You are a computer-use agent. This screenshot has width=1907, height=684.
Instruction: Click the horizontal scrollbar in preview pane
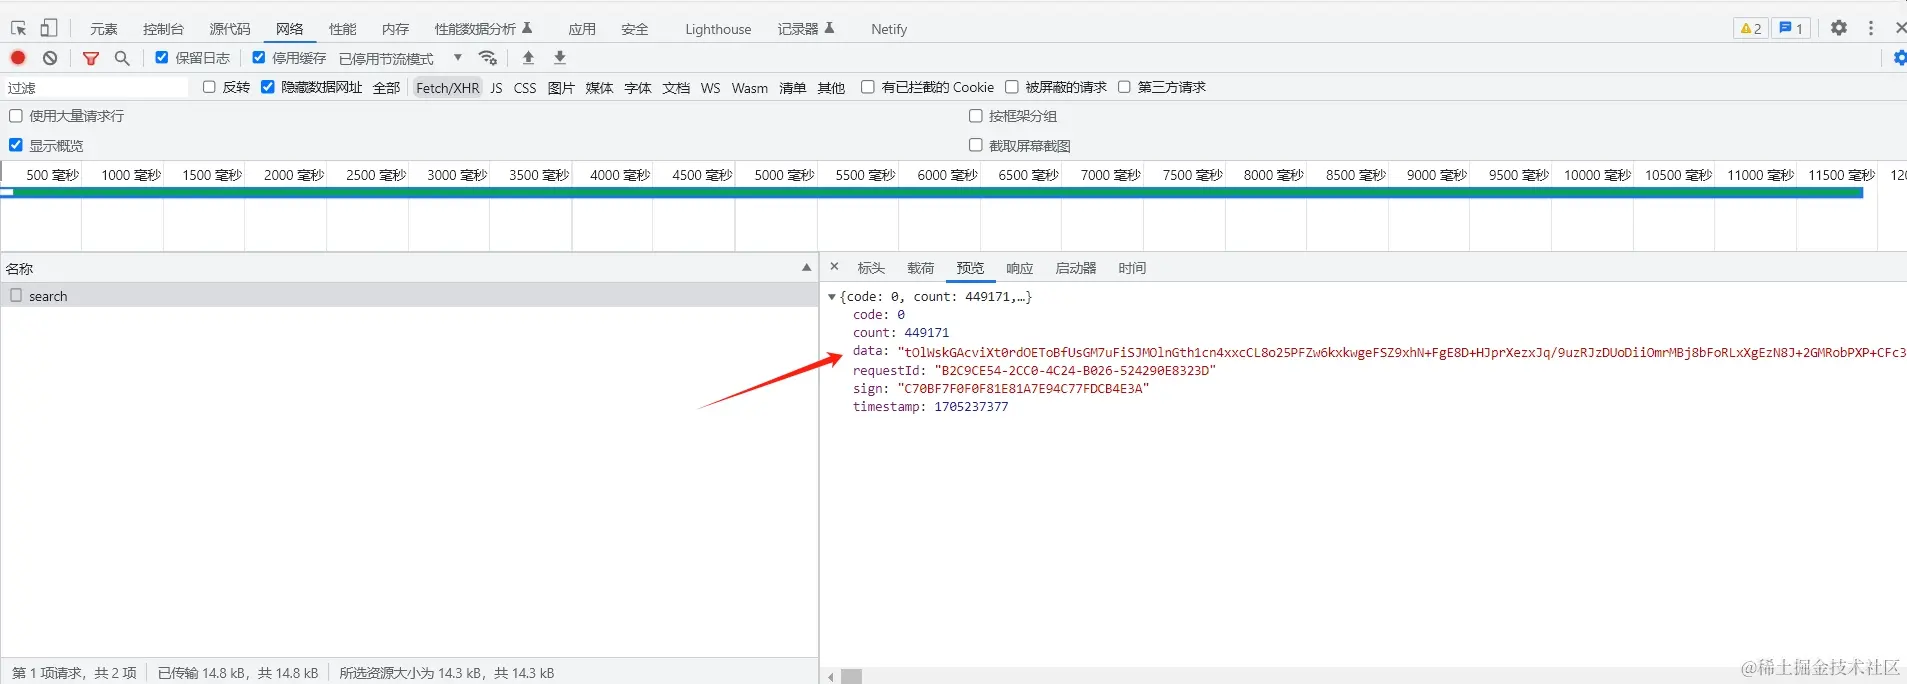pyautogui.click(x=851, y=677)
